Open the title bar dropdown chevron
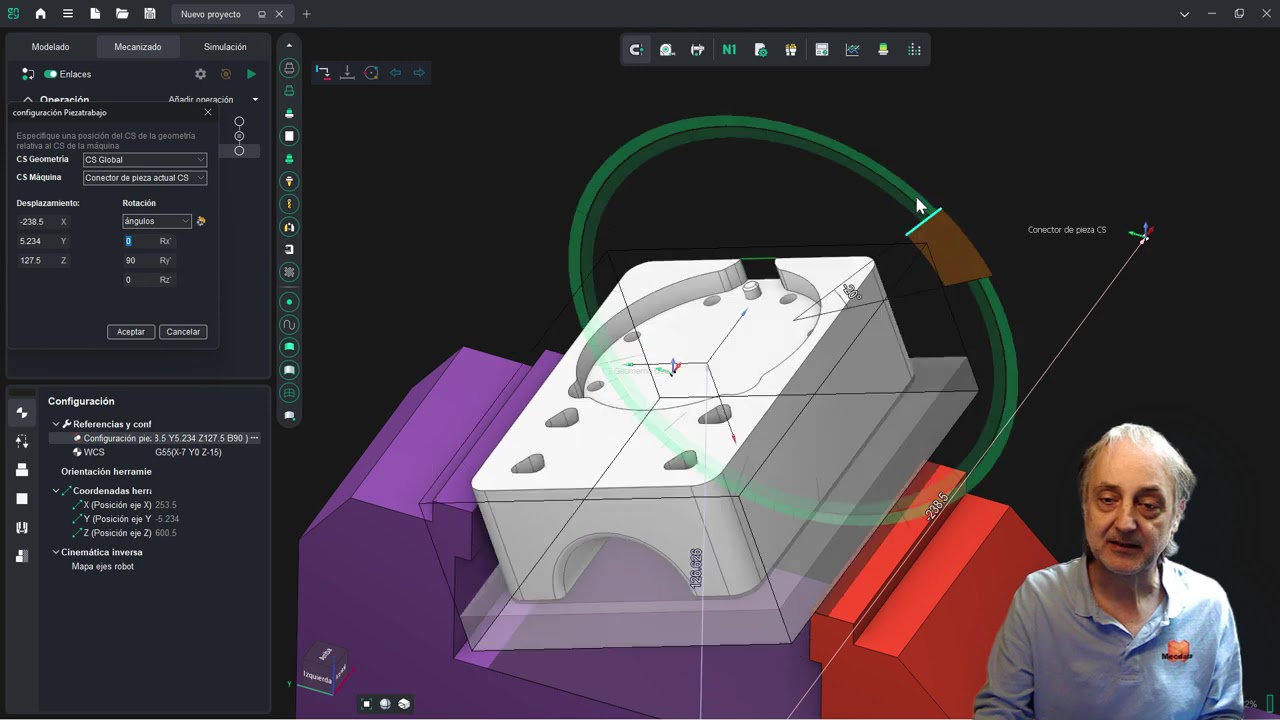This screenshot has height=720, width=1280. click(x=1184, y=14)
